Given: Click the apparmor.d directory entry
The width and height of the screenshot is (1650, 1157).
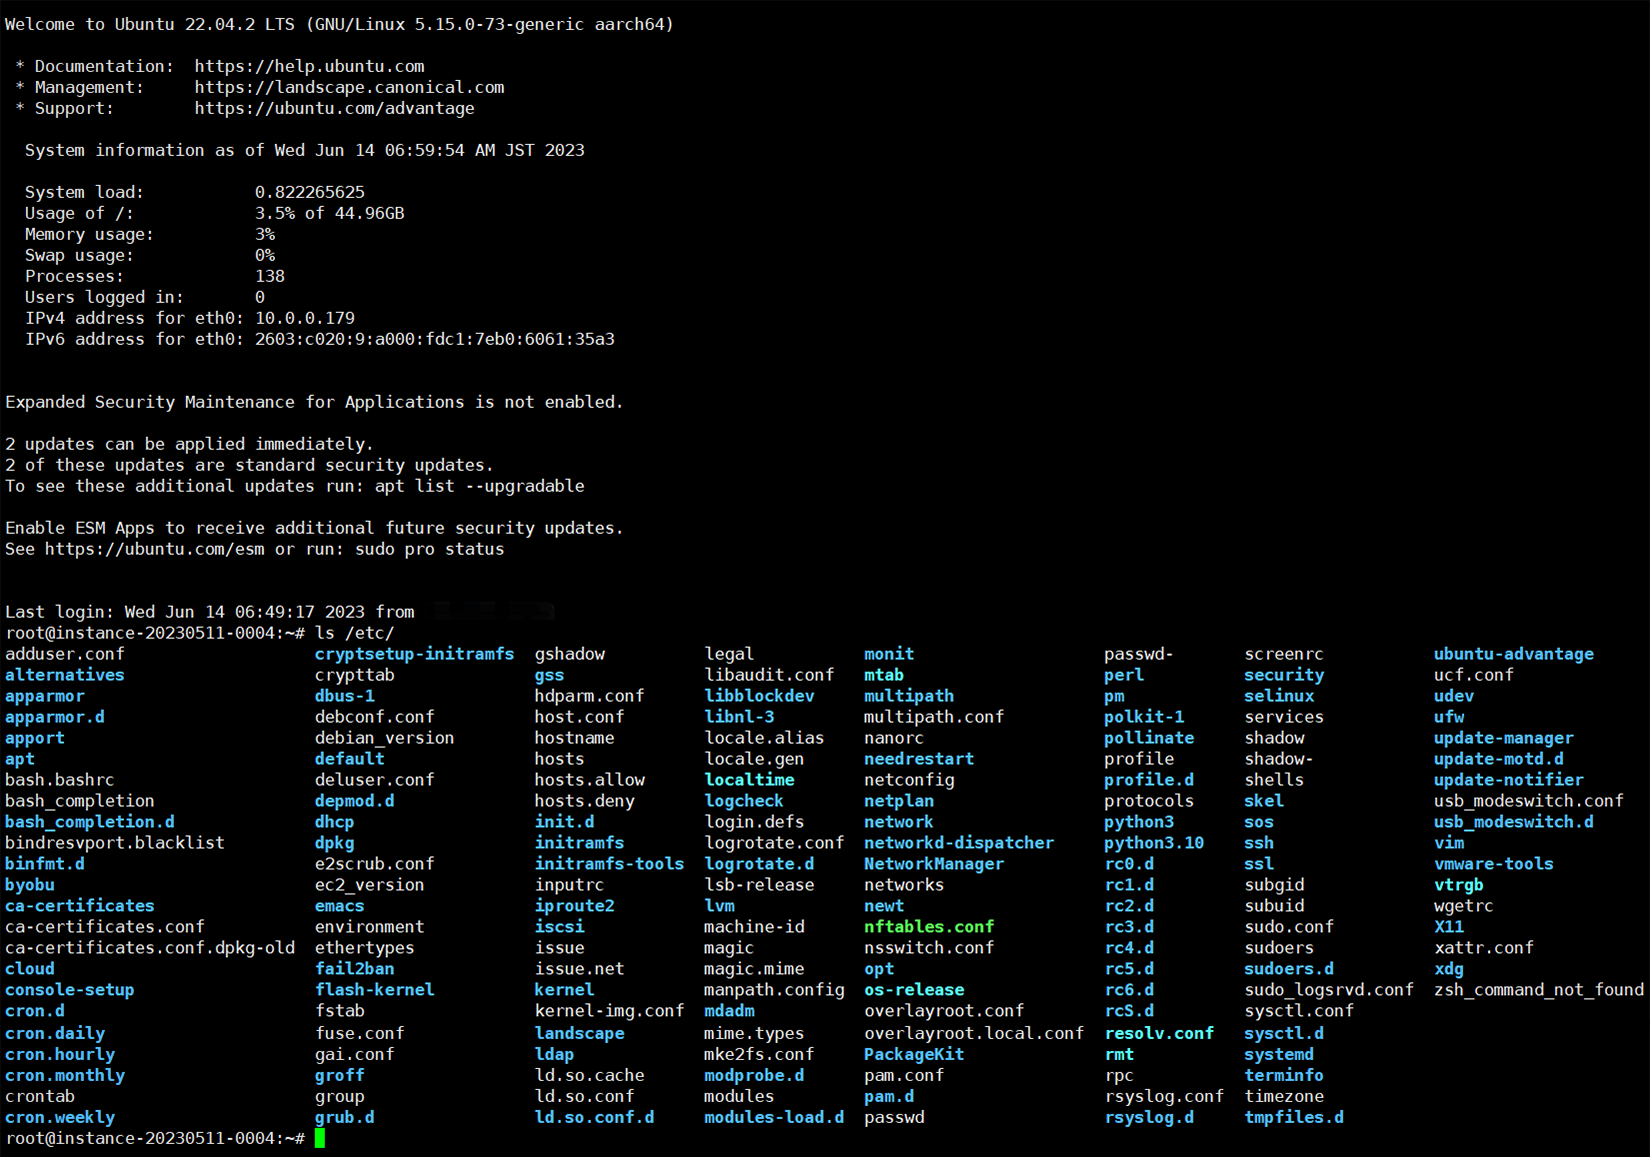Looking at the screenshot, I should (x=54, y=717).
